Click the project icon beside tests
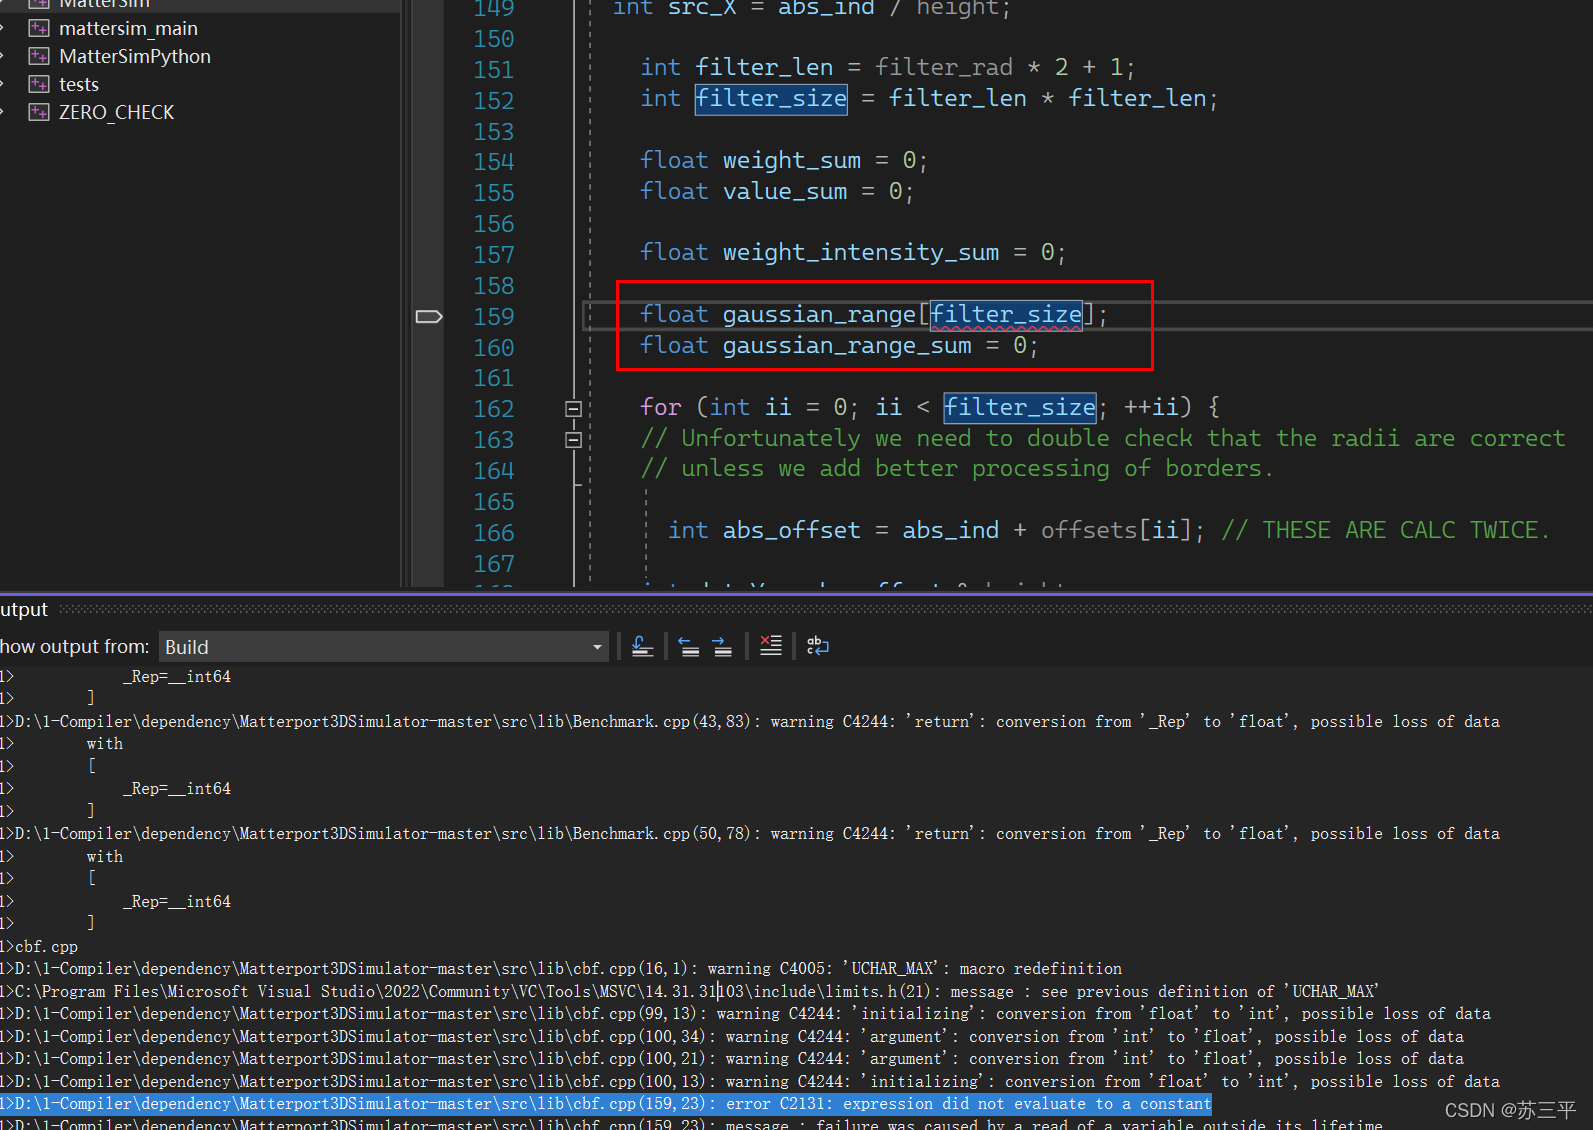Screen dimensions: 1593x1130 tap(39, 84)
